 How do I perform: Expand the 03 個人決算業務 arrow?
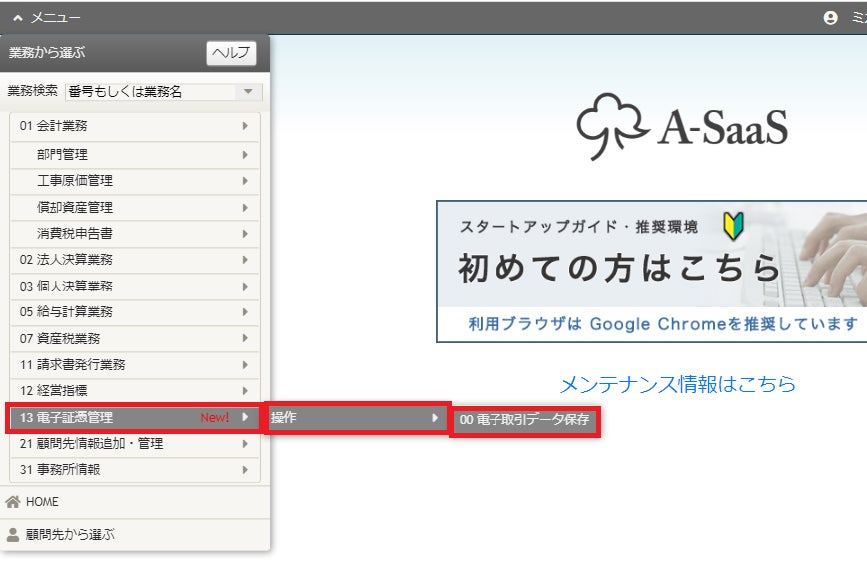coord(245,286)
